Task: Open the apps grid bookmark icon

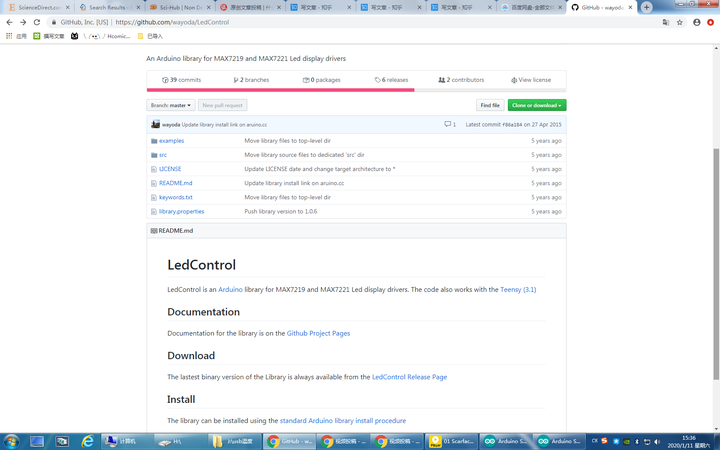Action: coord(9,36)
